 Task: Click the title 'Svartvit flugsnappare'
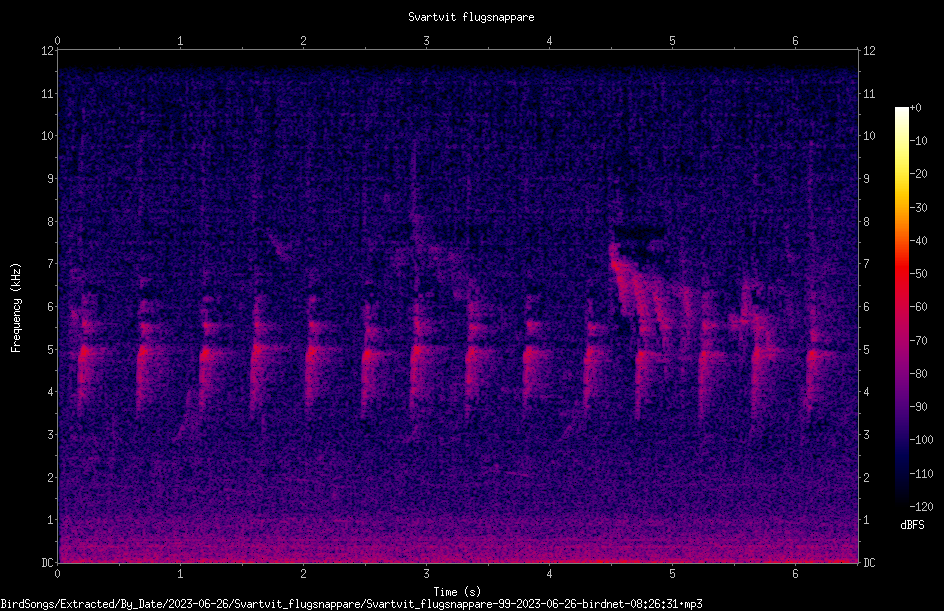pyautogui.click(x=471, y=17)
